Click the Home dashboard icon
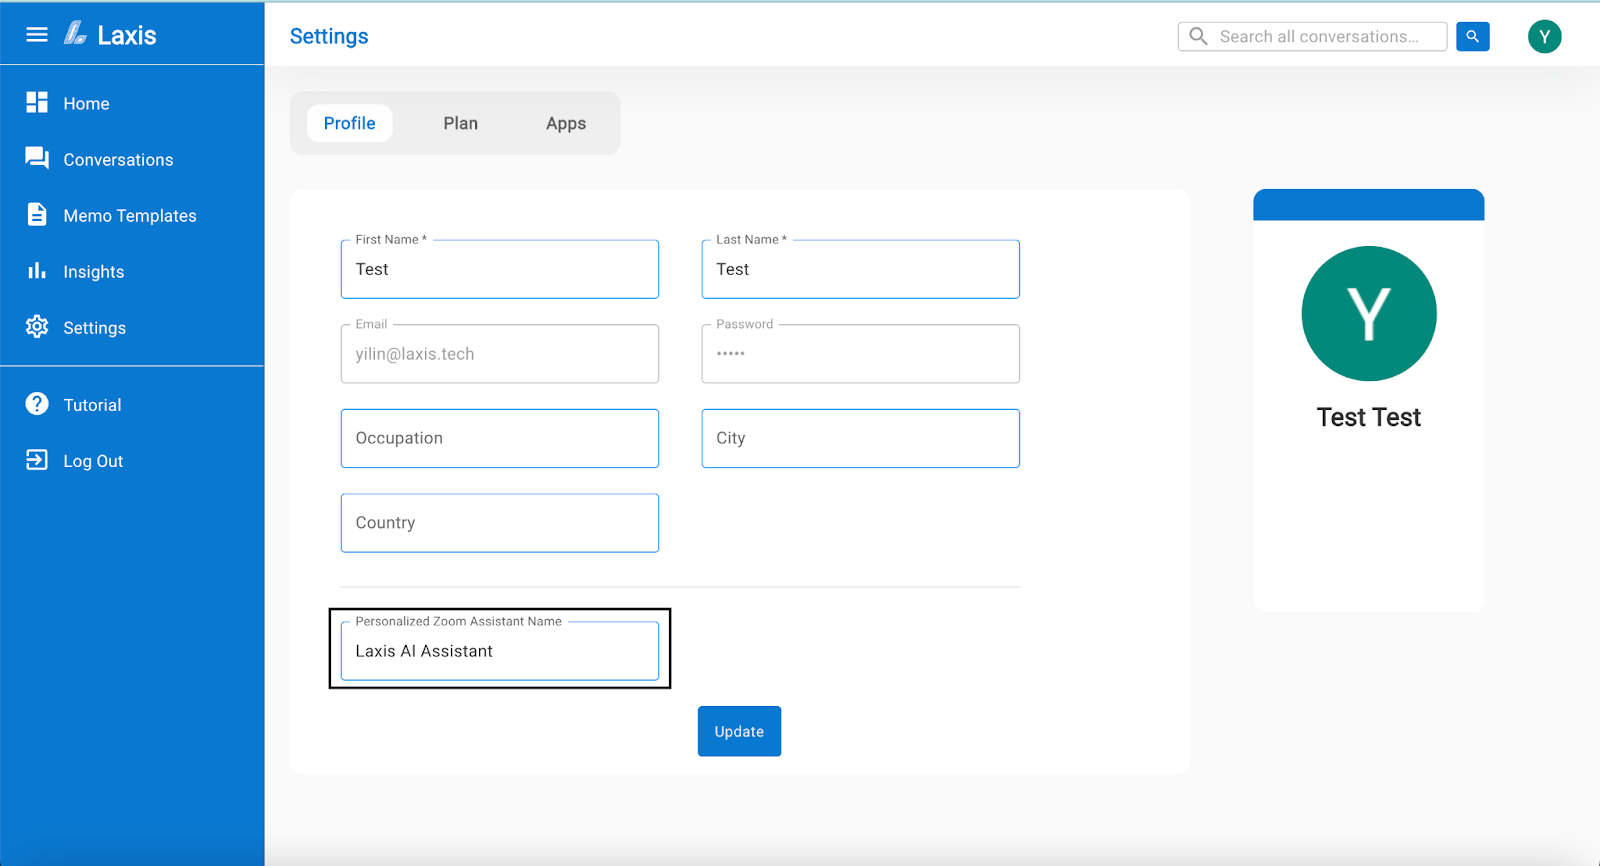The image size is (1600, 866). click(37, 102)
